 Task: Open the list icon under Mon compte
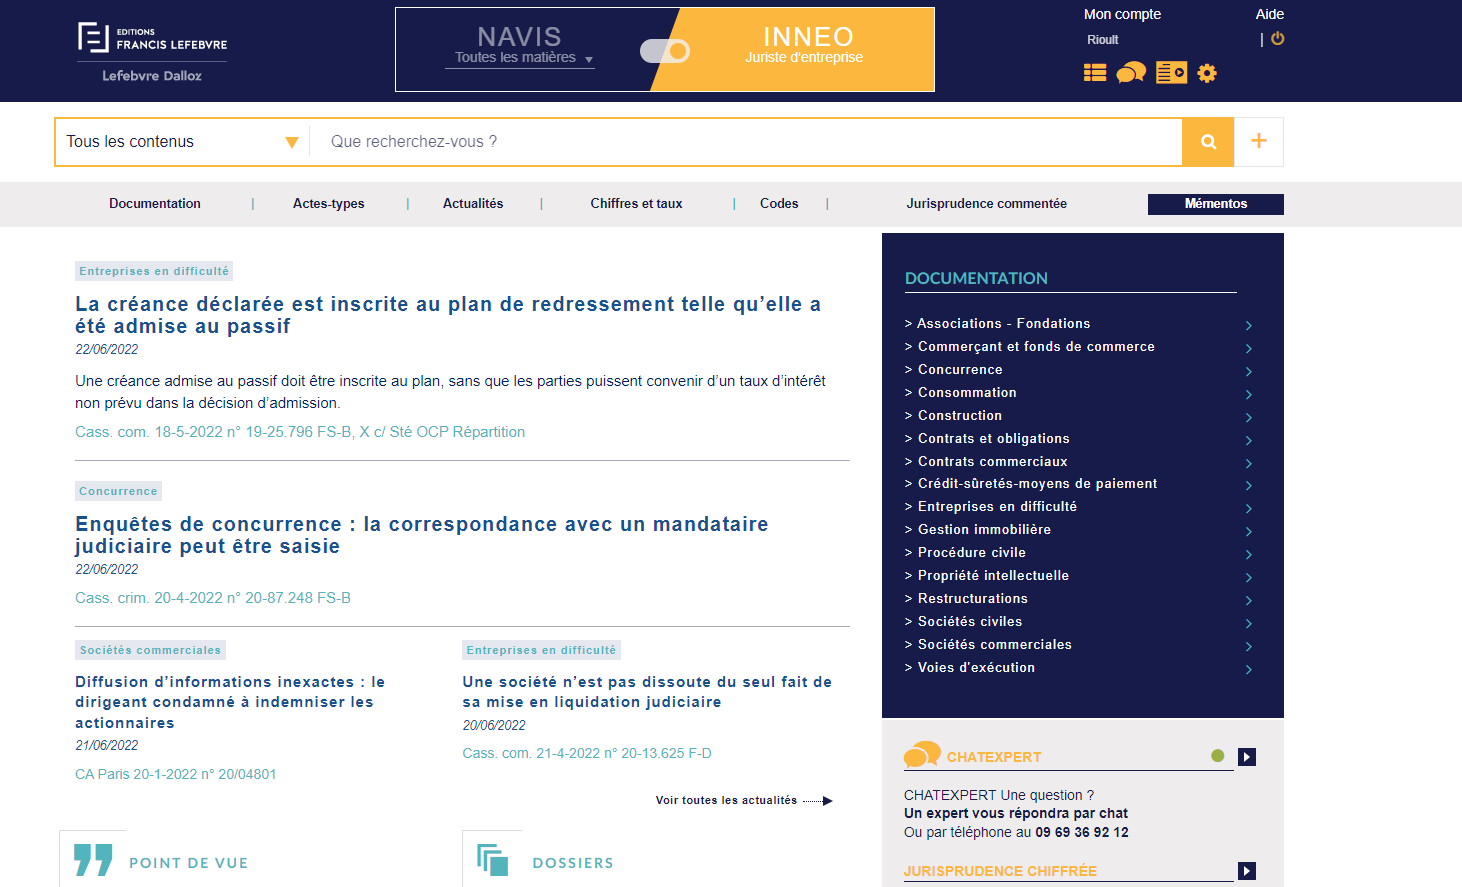tap(1095, 73)
